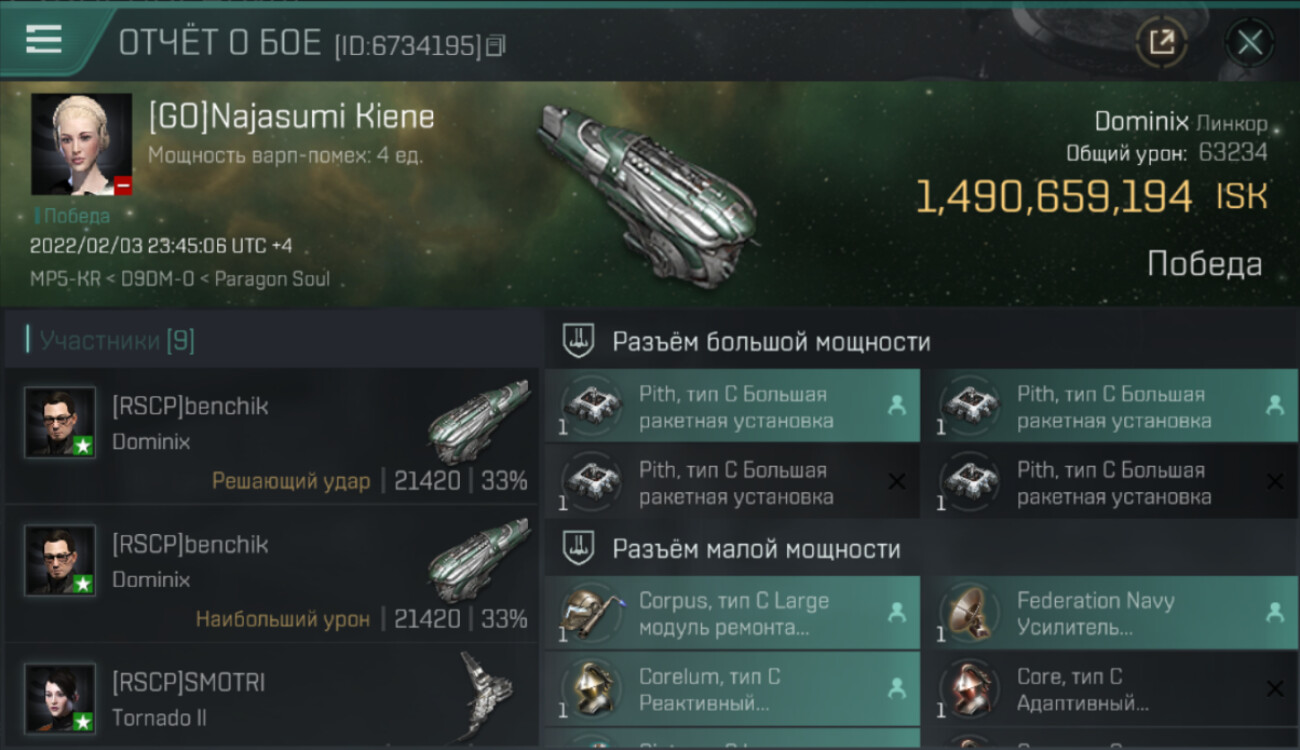
Task: Select the SMOTRI participant portrait
Action: (60, 698)
